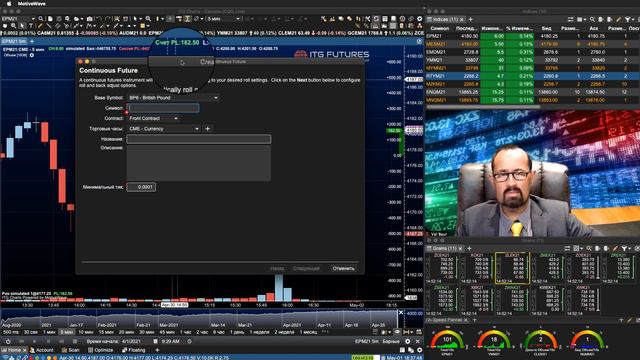Sort by the Символ column header
Screen dimensions: 640x360
point(440,28)
